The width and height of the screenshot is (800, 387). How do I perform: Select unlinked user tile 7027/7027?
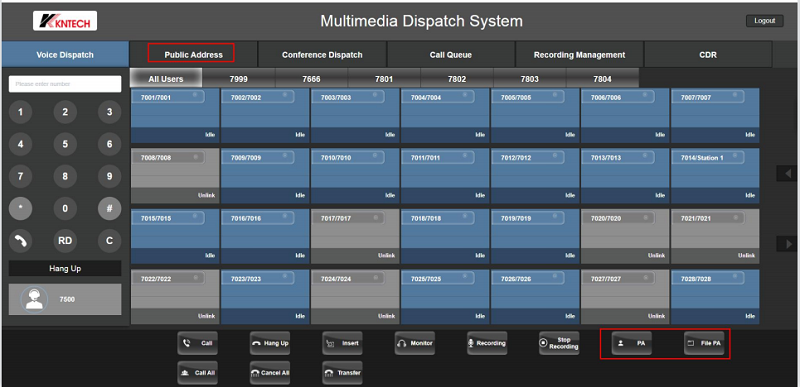point(625,297)
